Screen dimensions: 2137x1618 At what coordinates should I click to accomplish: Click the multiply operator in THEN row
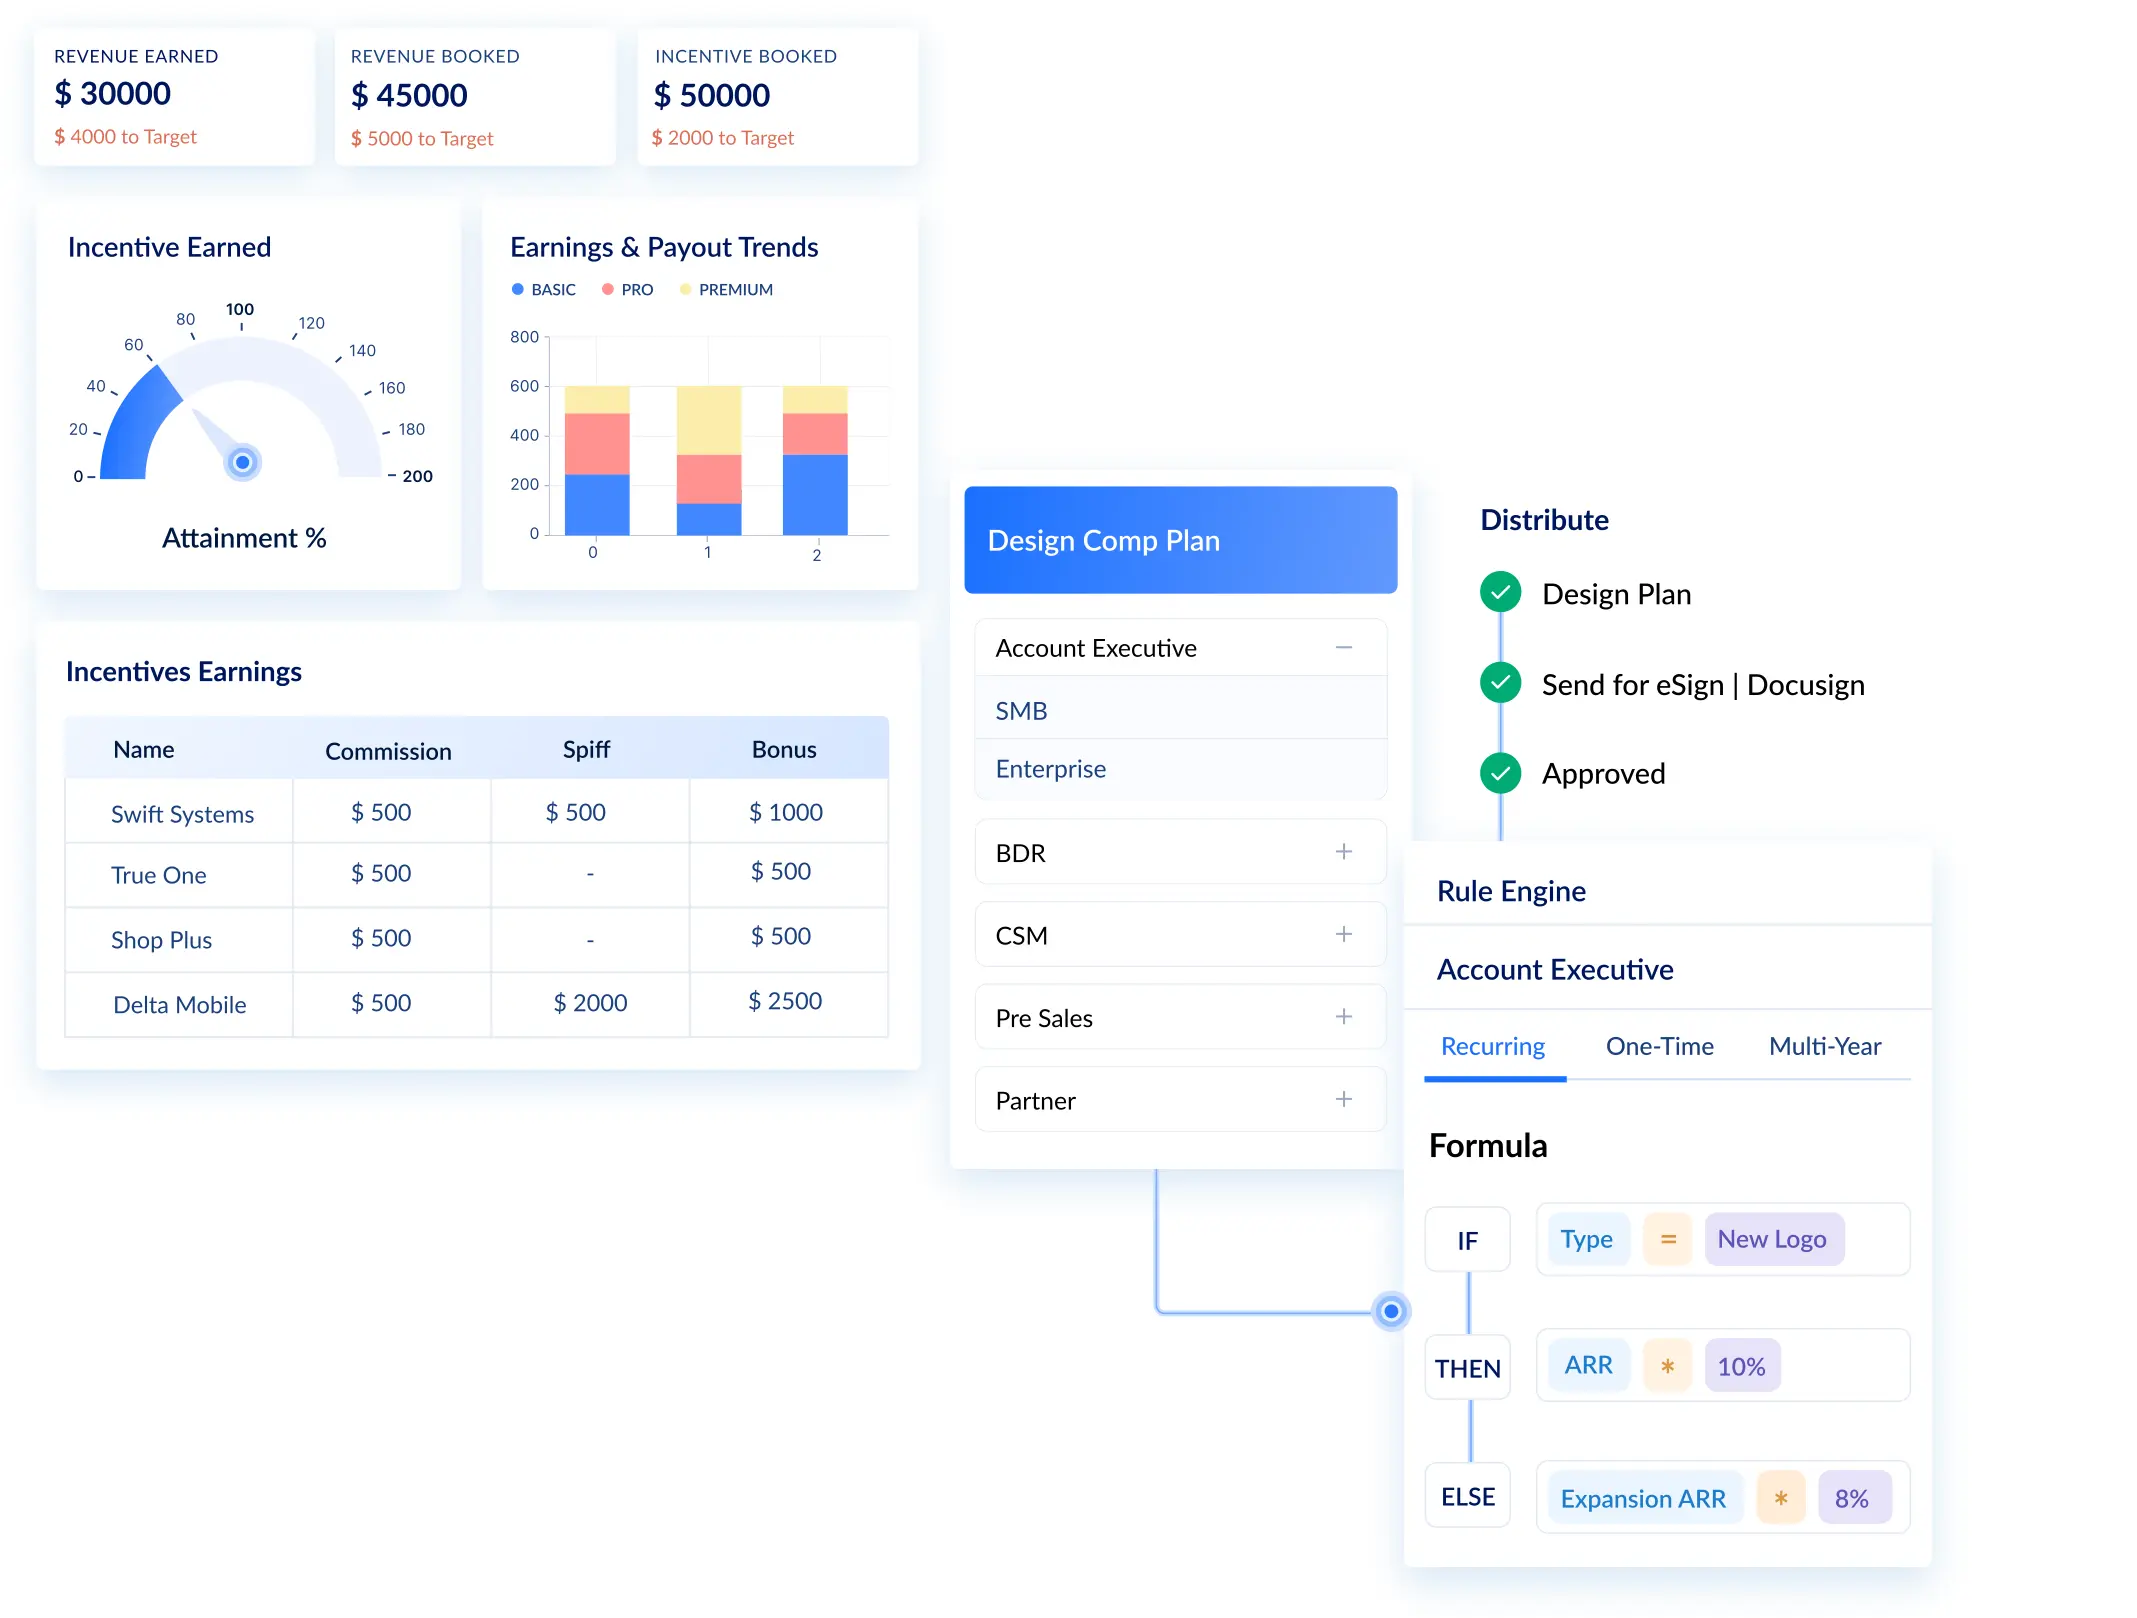(1668, 1365)
